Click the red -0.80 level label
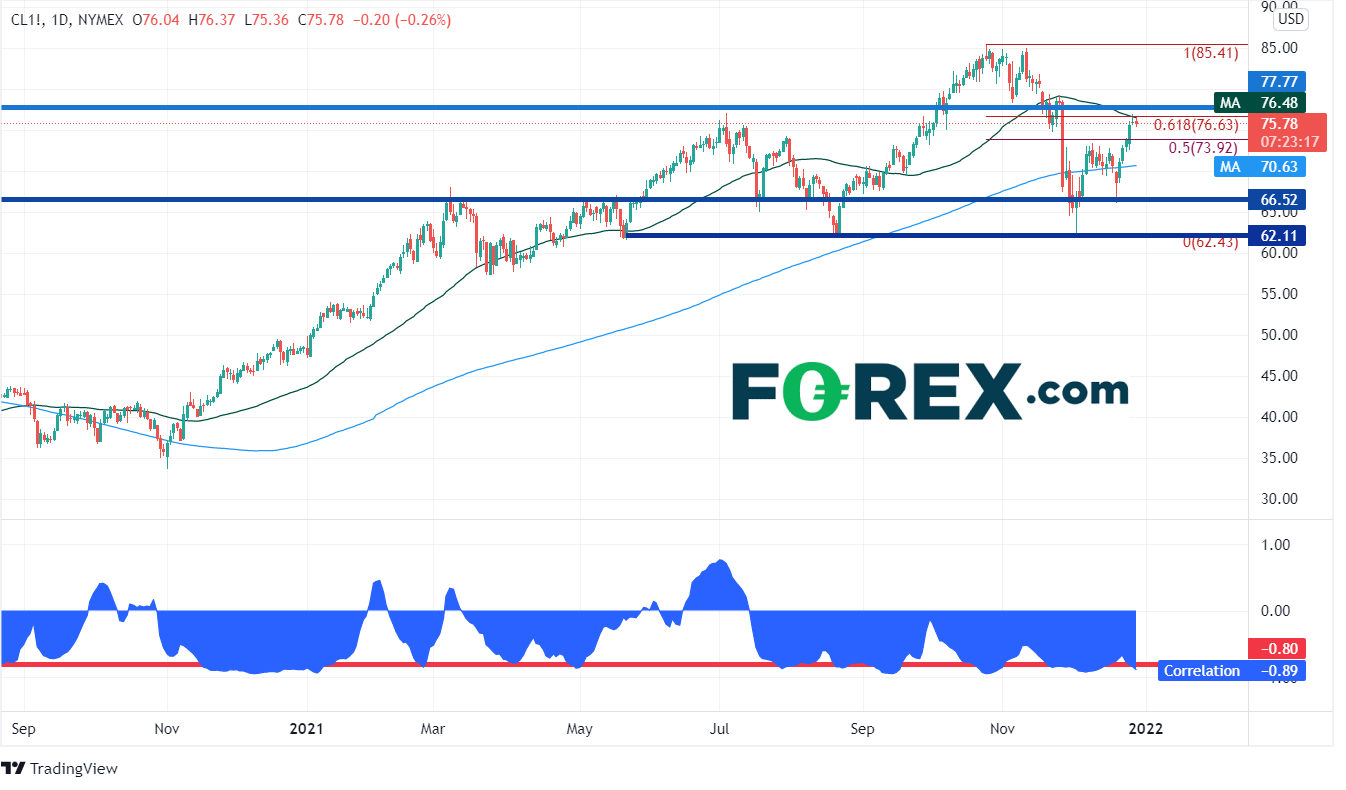 pos(1279,649)
